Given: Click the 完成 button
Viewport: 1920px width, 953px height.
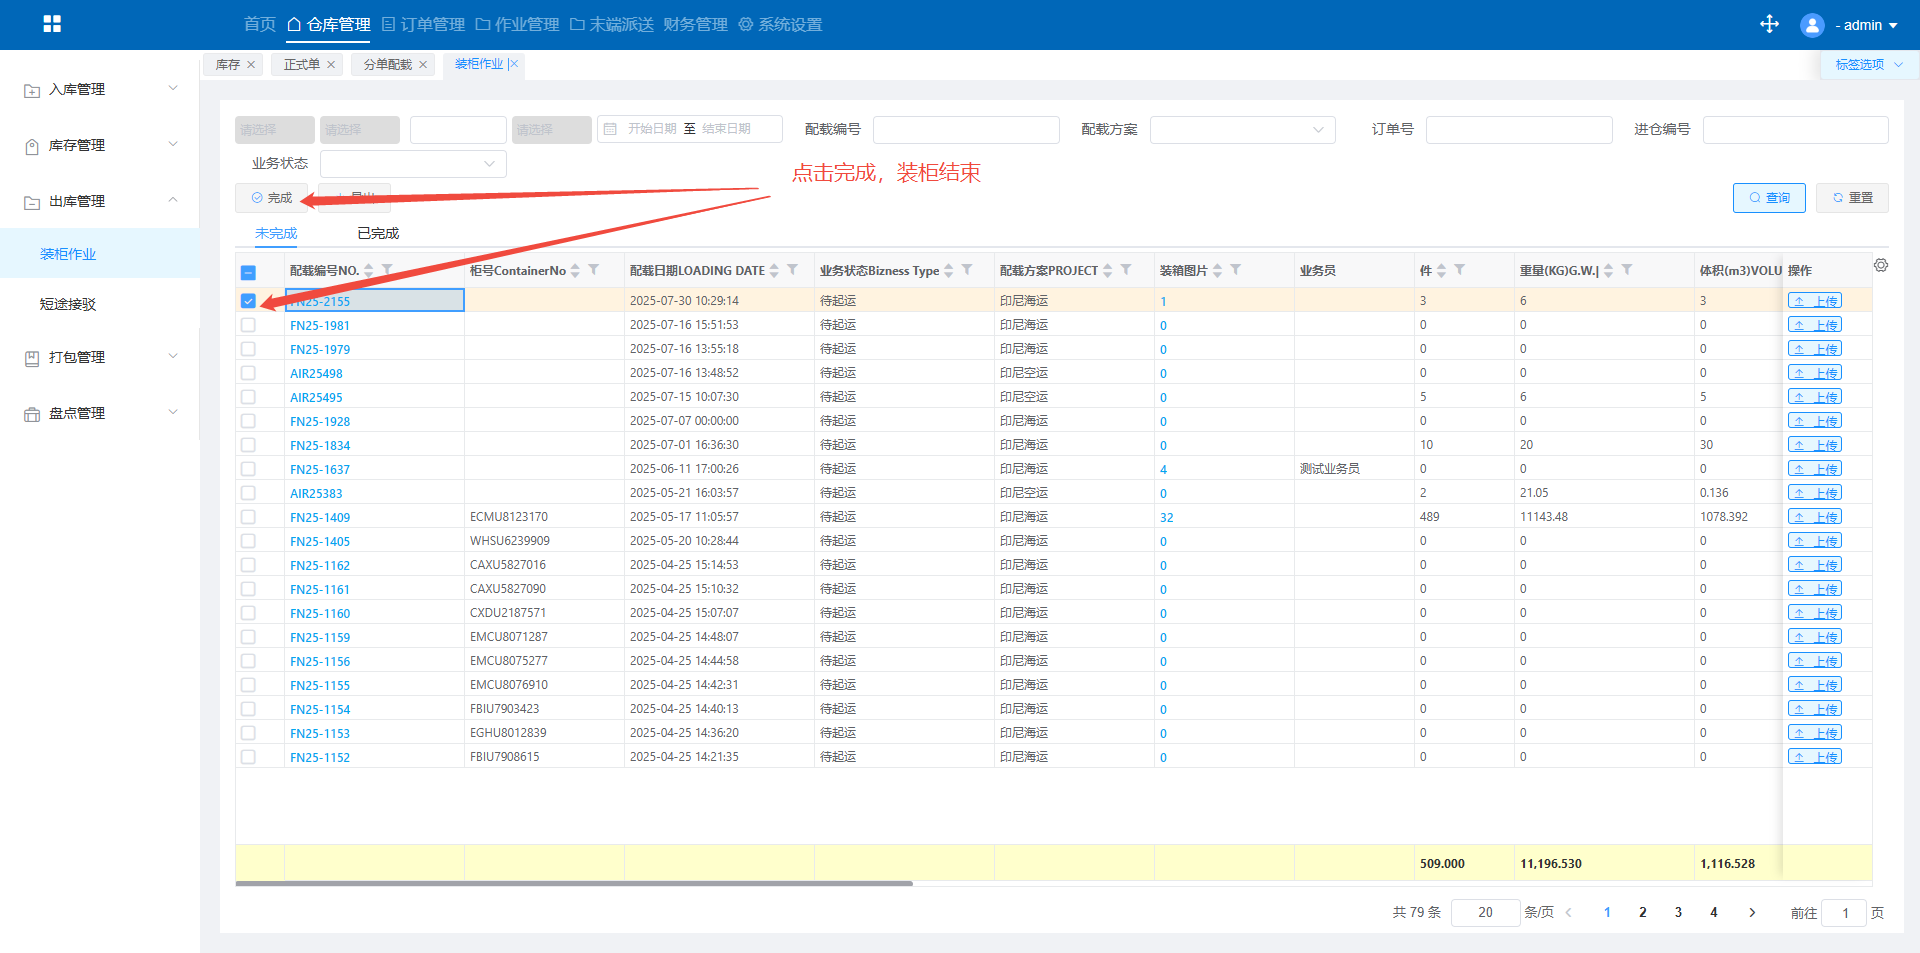Looking at the screenshot, I should tap(272, 198).
